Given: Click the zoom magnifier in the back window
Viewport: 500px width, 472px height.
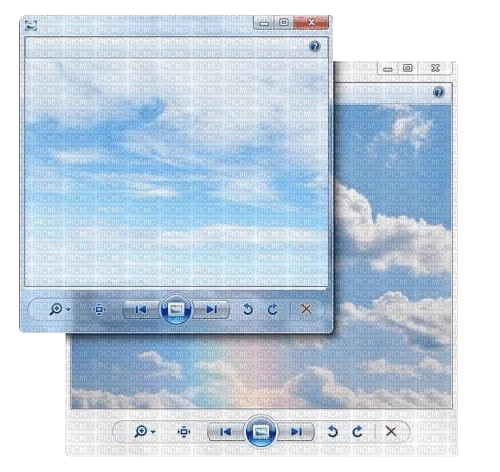Looking at the screenshot, I should (x=141, y=431).
